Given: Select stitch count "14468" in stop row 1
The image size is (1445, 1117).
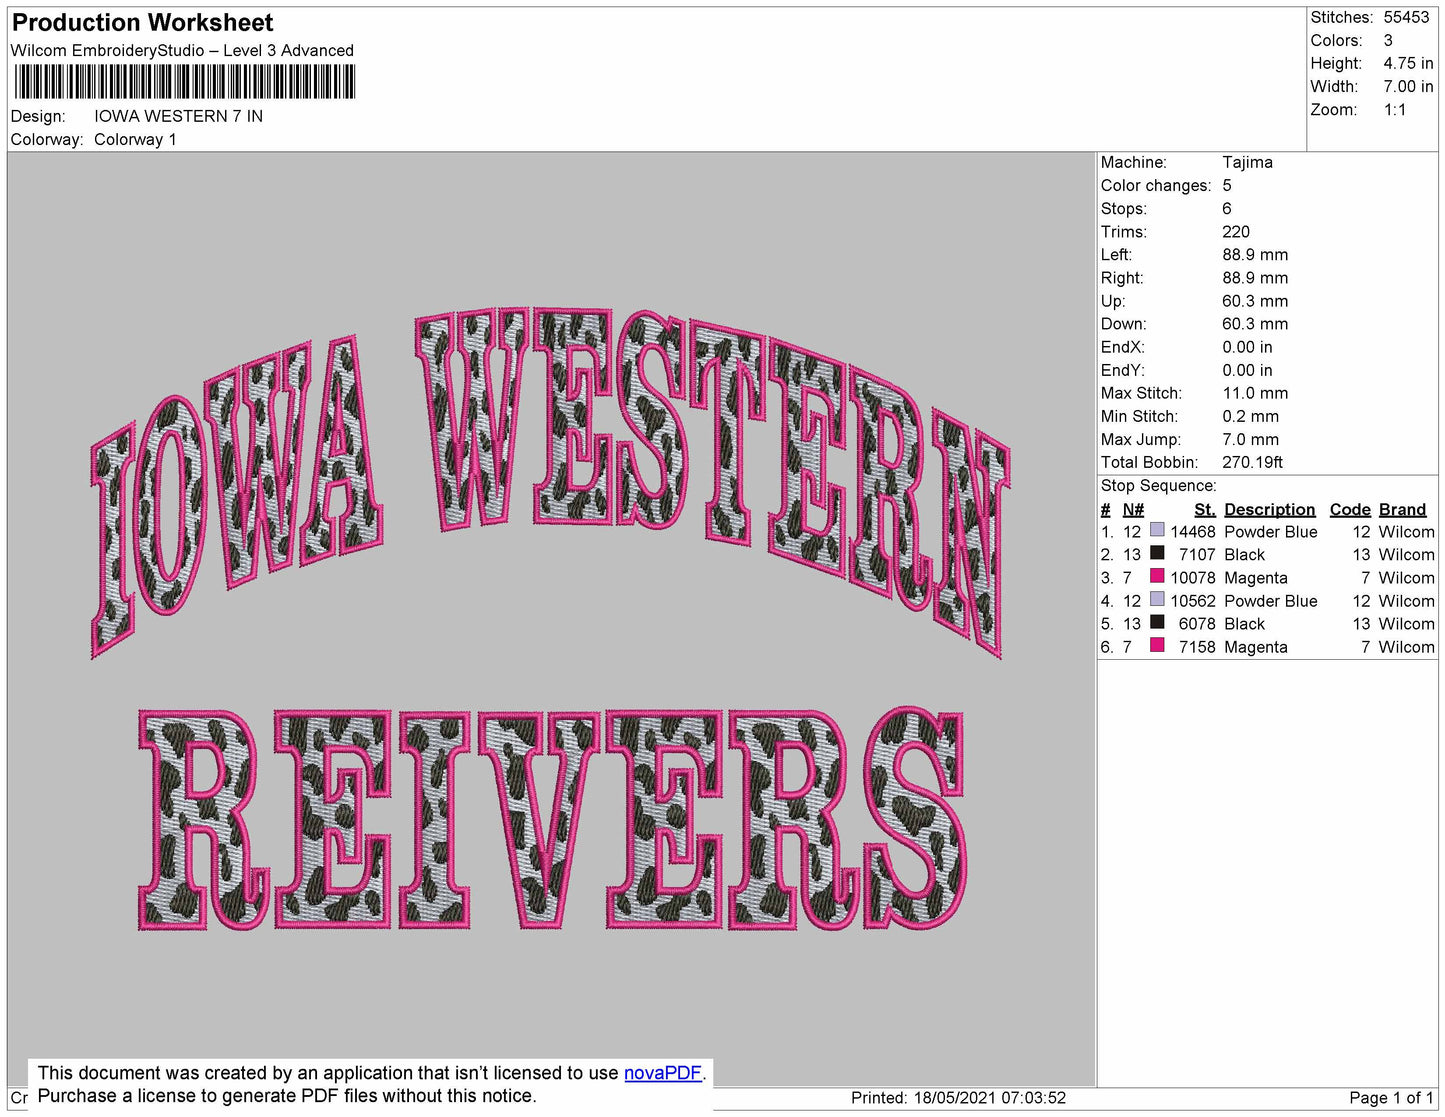Looking at the screenshot, I should tap(1193, 532).
